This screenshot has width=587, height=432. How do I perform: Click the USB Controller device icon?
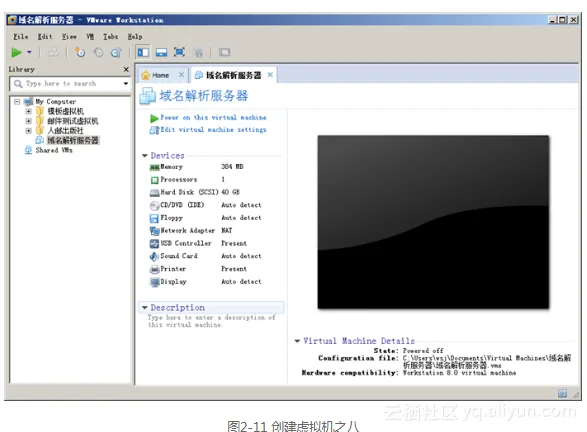(154, 244)
